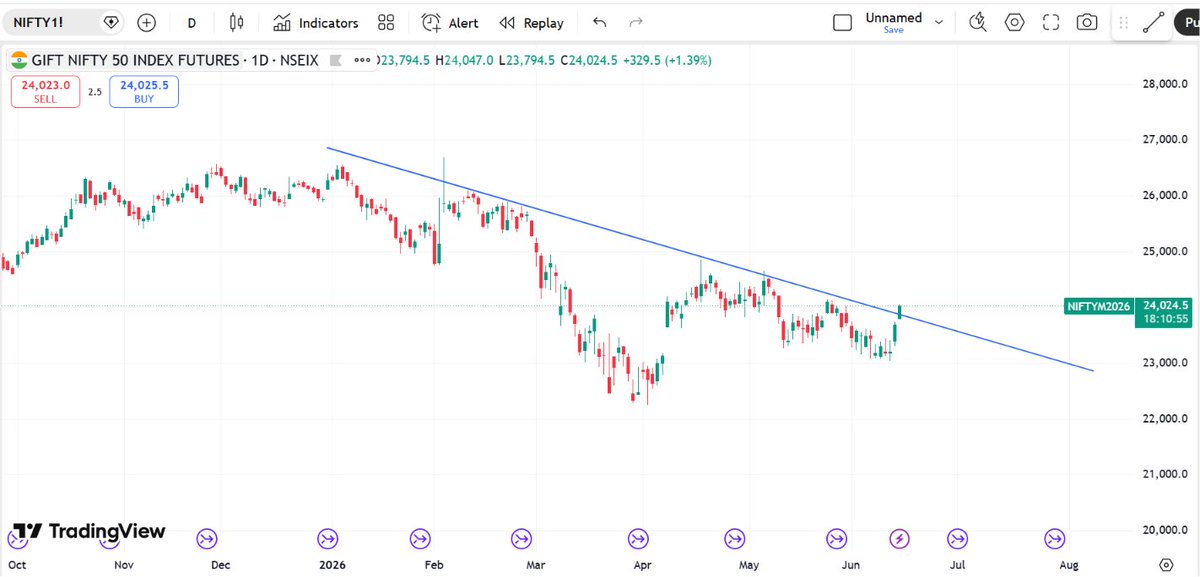The height and width of the screenshot is (577, 1200).
Task: Open price scale settings gear icon
Action: [1166, 565]
